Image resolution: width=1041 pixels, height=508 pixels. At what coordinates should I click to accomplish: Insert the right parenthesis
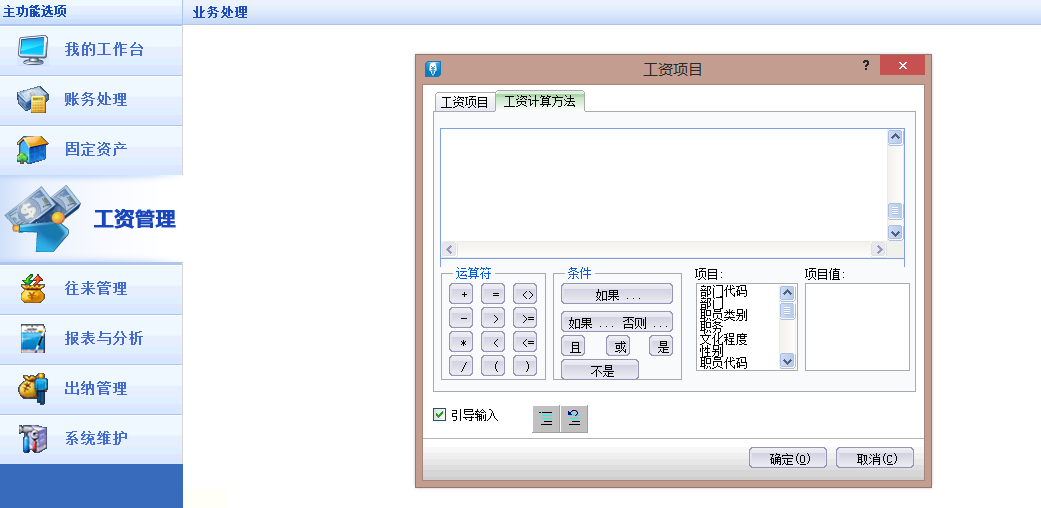525,366
